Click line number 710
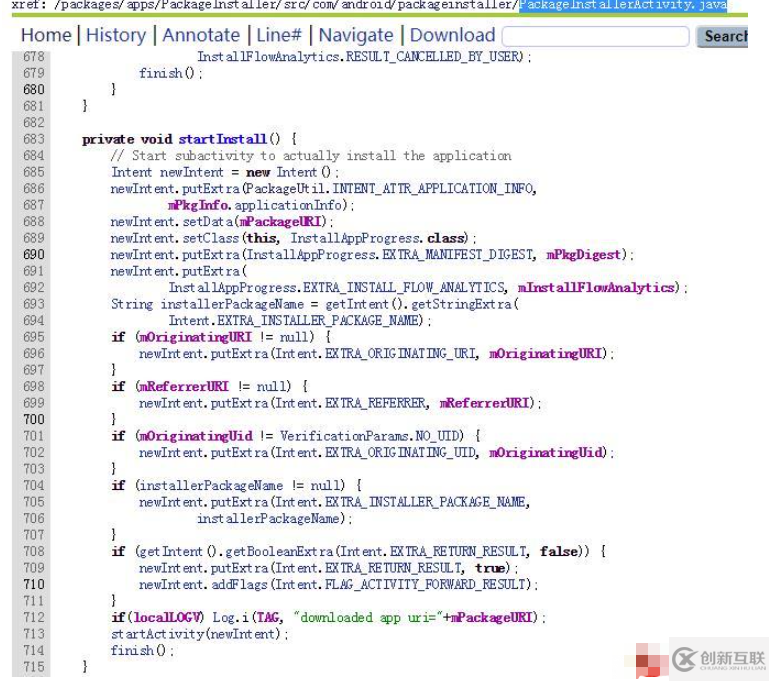The image size is (769, 681). (x=33, y=584)
